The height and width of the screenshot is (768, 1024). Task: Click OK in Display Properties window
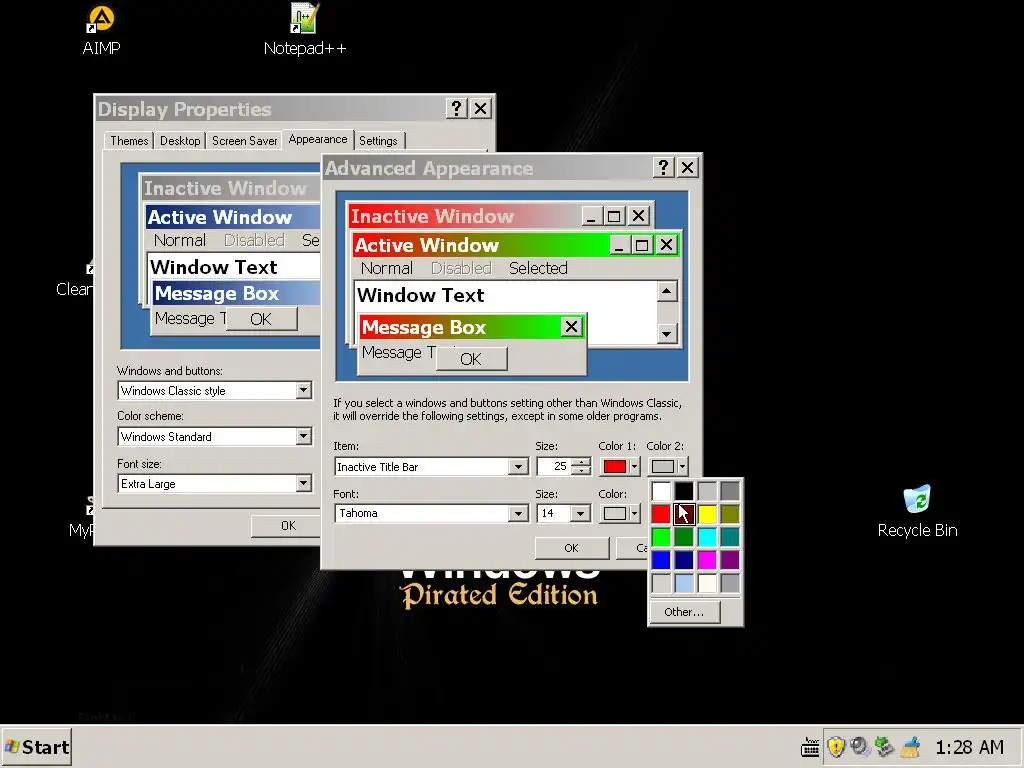pyautogui.click(x=288, y=526)
